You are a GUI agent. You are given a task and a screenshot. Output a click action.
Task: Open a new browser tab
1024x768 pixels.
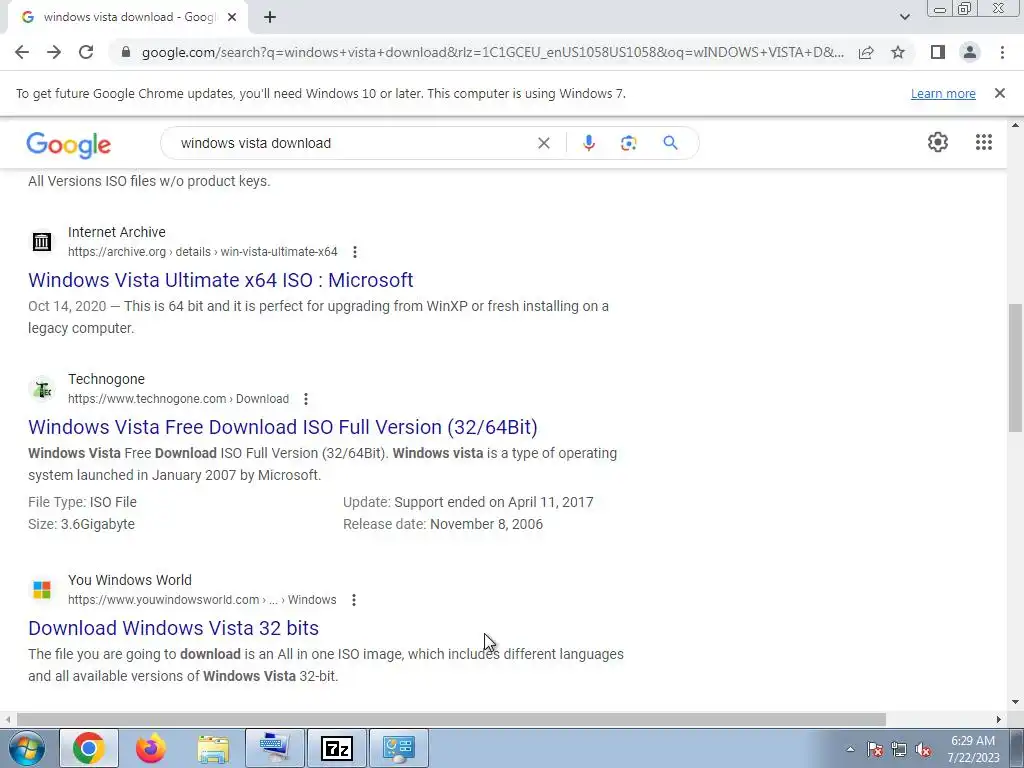tap(270, 18)
